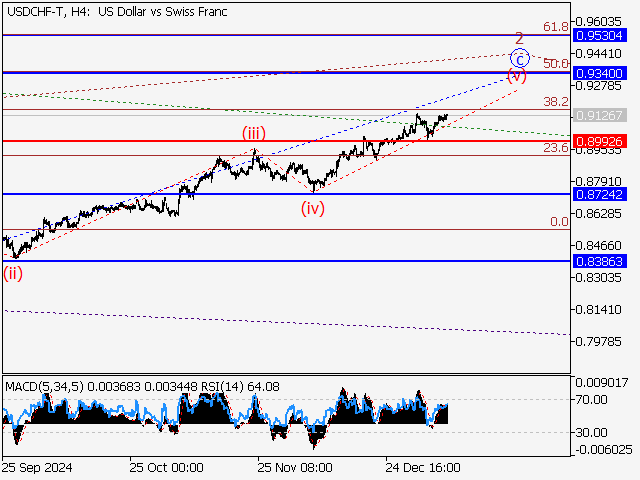The image size is (640, 480).
Task: Select the 0.93400 blue price label
Action: [600, 73]
